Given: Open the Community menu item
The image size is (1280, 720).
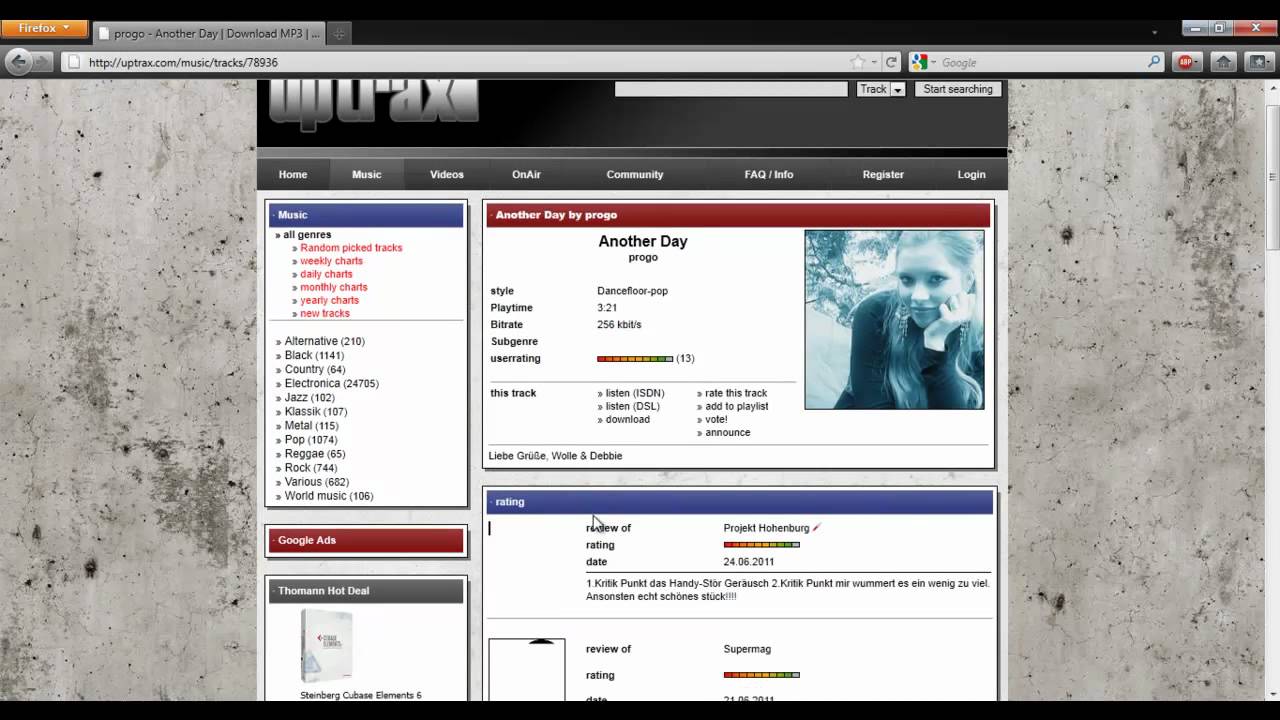Looking at the screenshot, I should click(635, 174).
